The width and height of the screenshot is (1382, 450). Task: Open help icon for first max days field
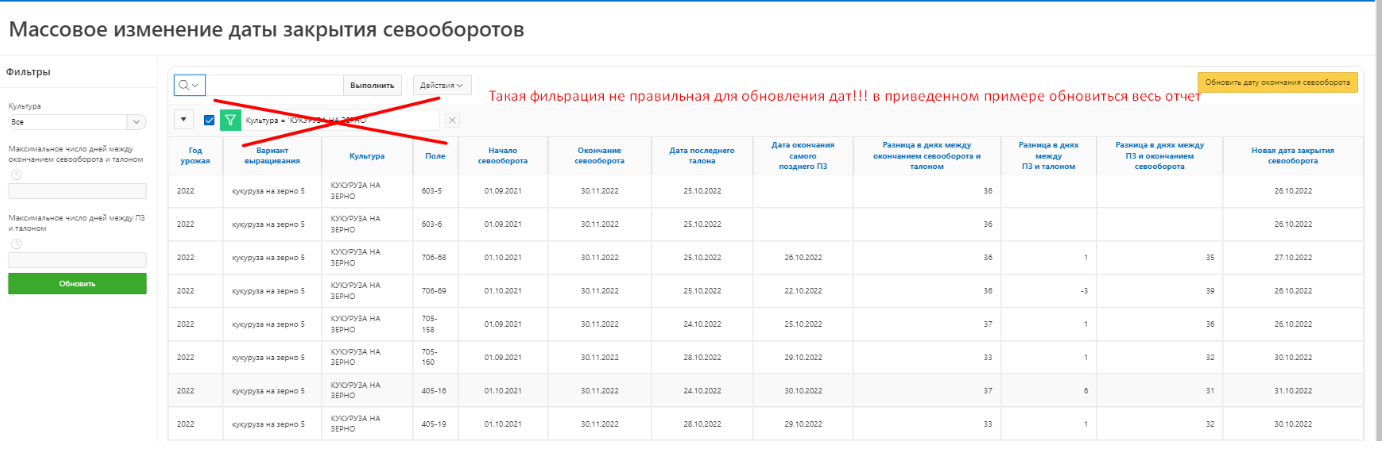(x=14, y=174)
